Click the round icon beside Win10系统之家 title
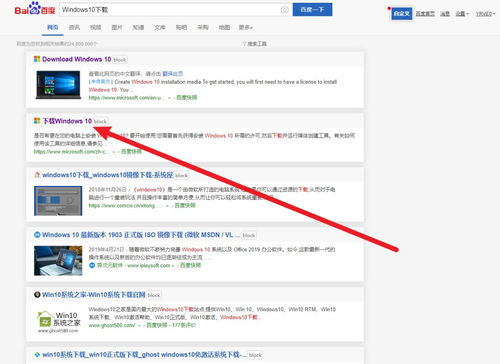Image resolution: width=500 pixels, height=364 pixels. tap(37, 295)
